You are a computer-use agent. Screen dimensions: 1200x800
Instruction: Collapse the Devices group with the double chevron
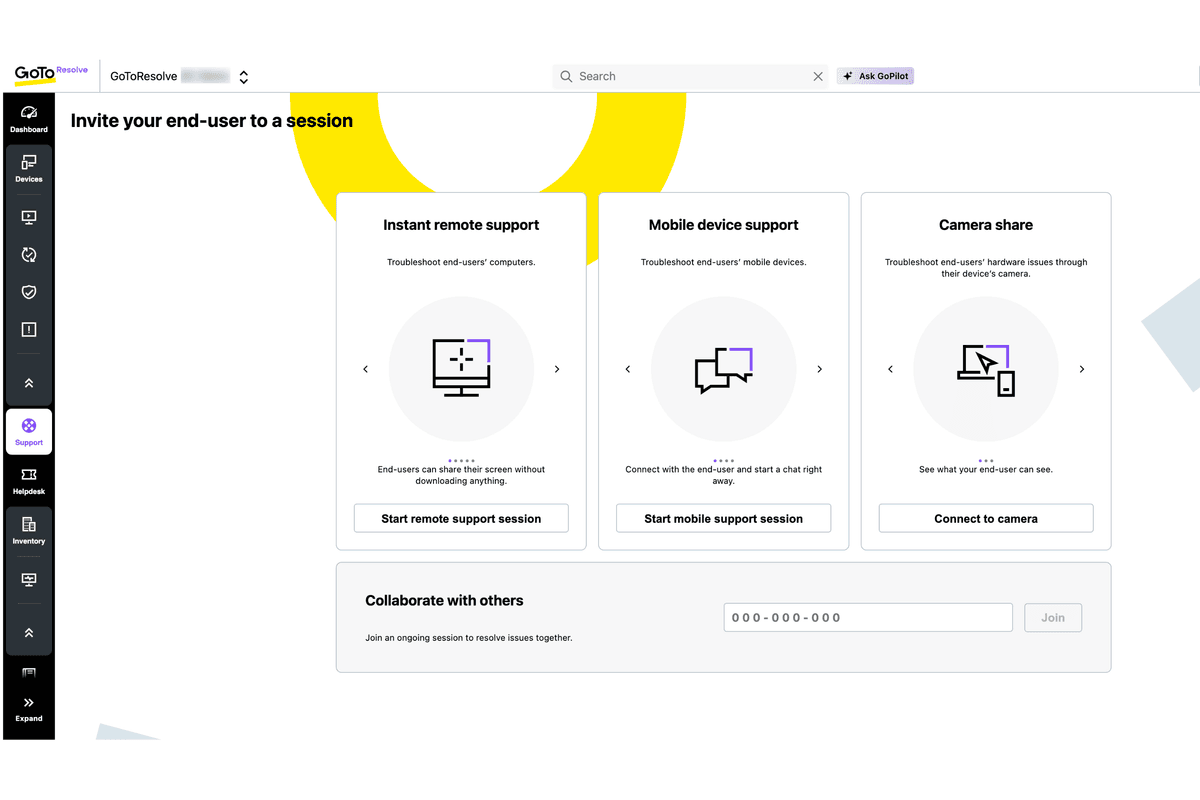coord(29,383)
